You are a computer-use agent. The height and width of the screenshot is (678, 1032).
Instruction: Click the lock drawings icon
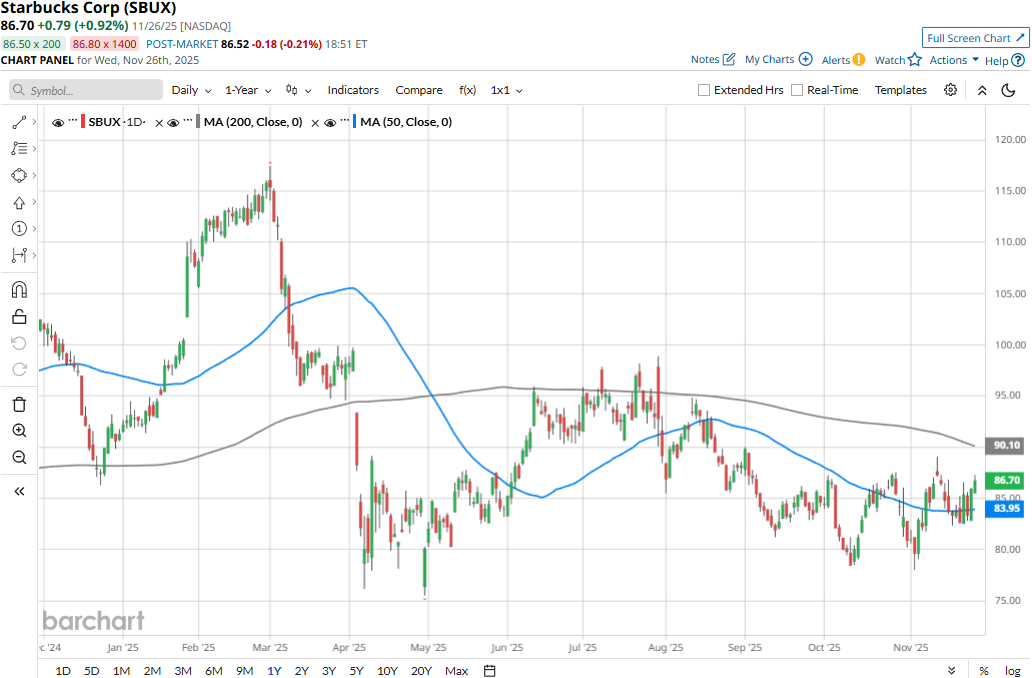click(19, 317)
